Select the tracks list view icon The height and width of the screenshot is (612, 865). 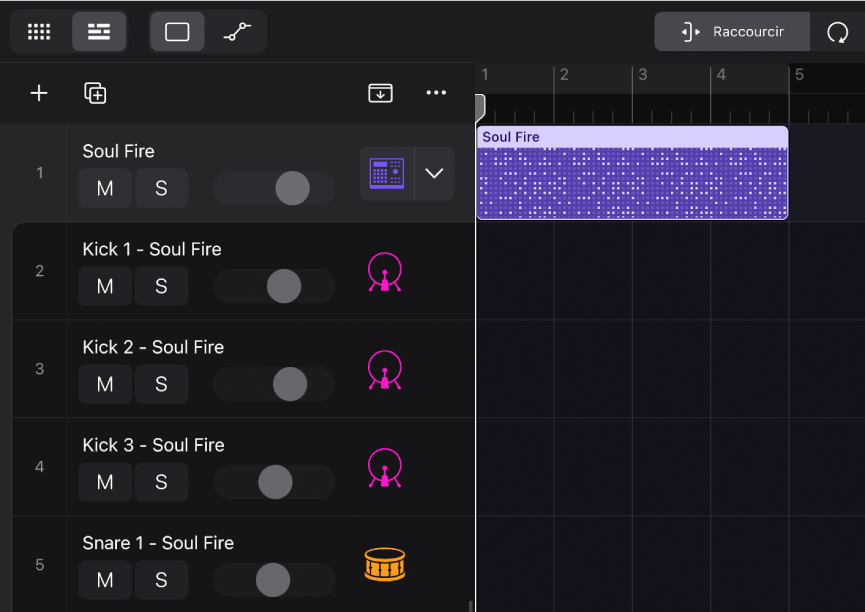[99, 31]
